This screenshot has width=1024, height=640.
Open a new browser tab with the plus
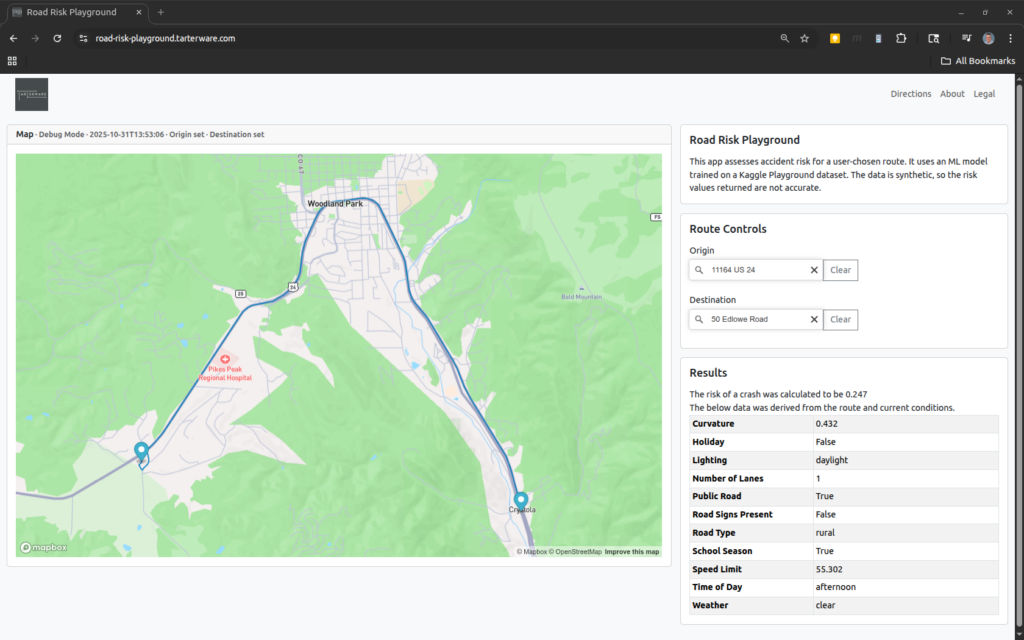[161, 13]
